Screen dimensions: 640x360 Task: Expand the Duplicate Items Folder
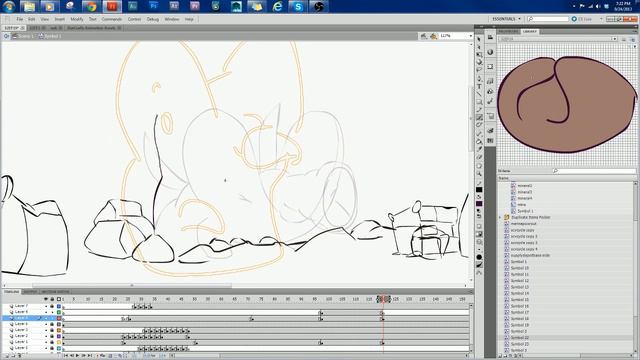(x=501, y=218)
